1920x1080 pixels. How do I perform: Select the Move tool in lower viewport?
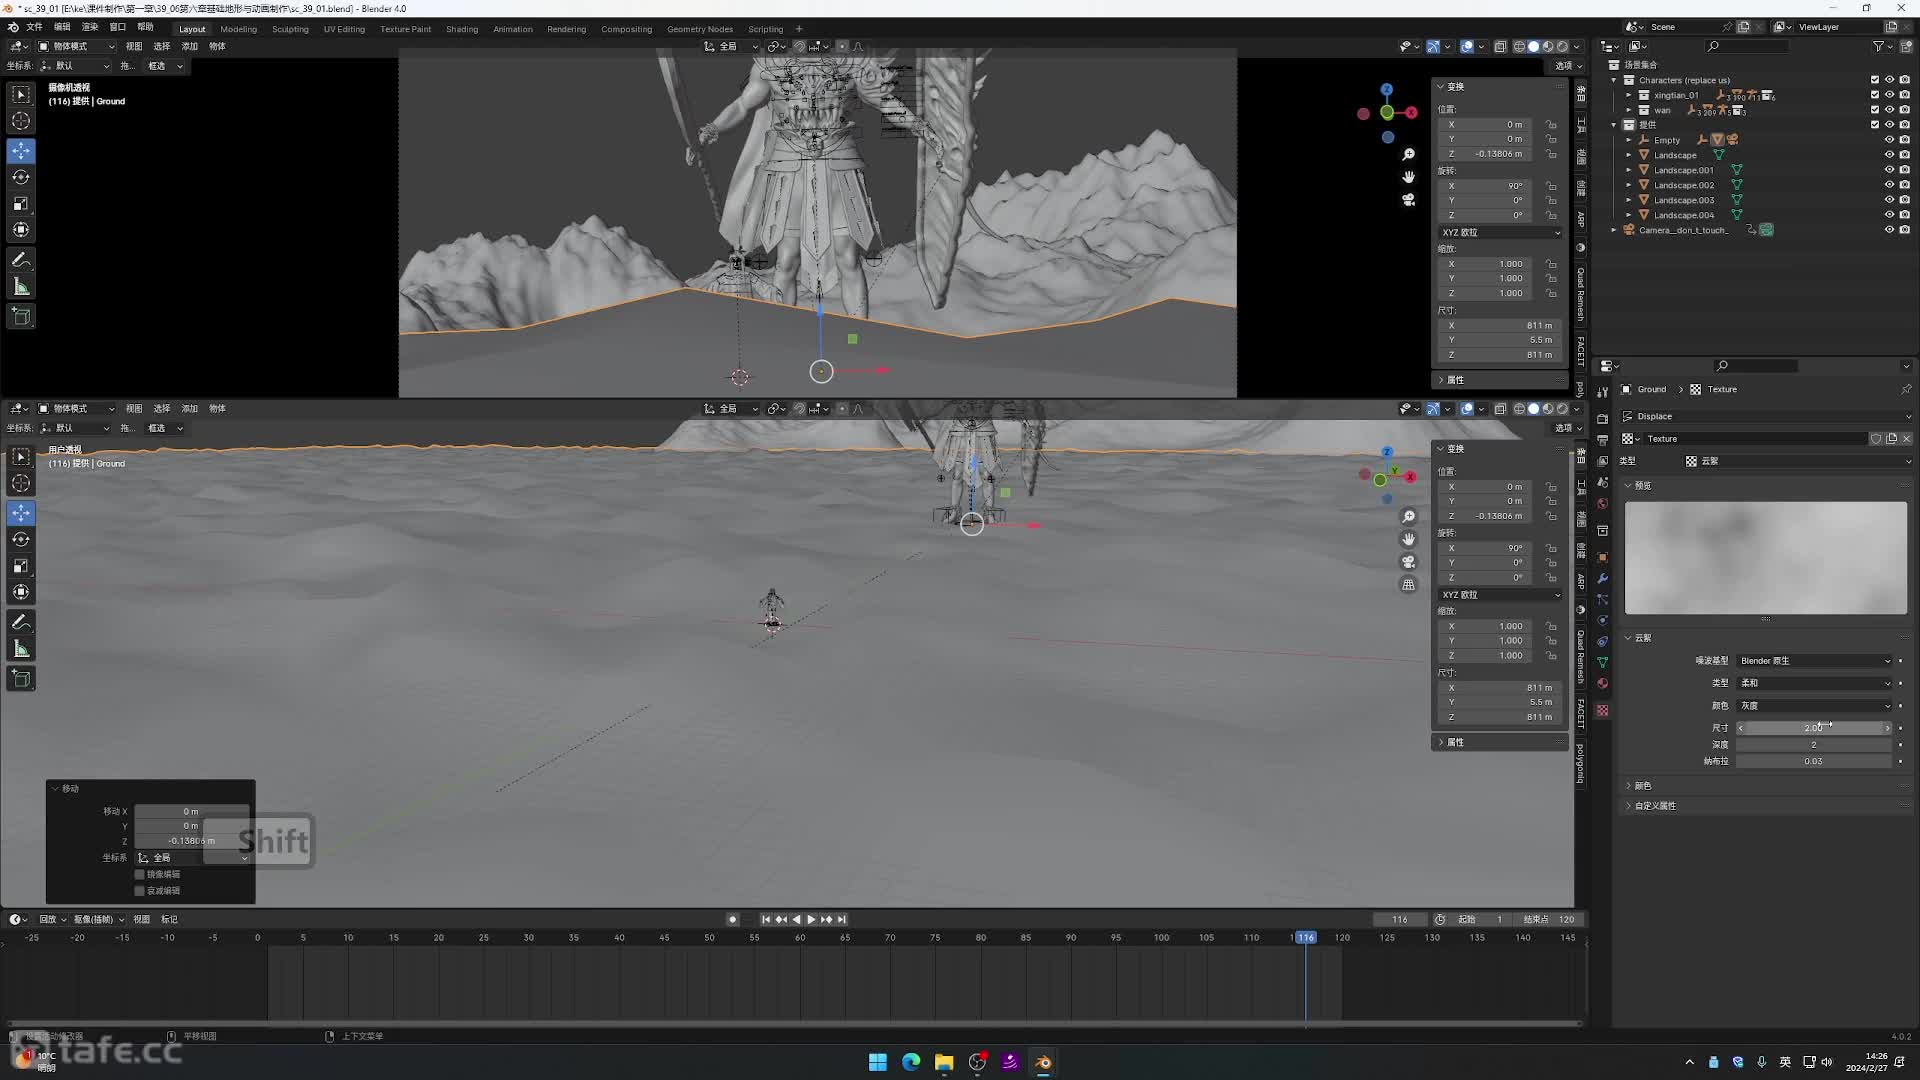[x=21, y=513]
